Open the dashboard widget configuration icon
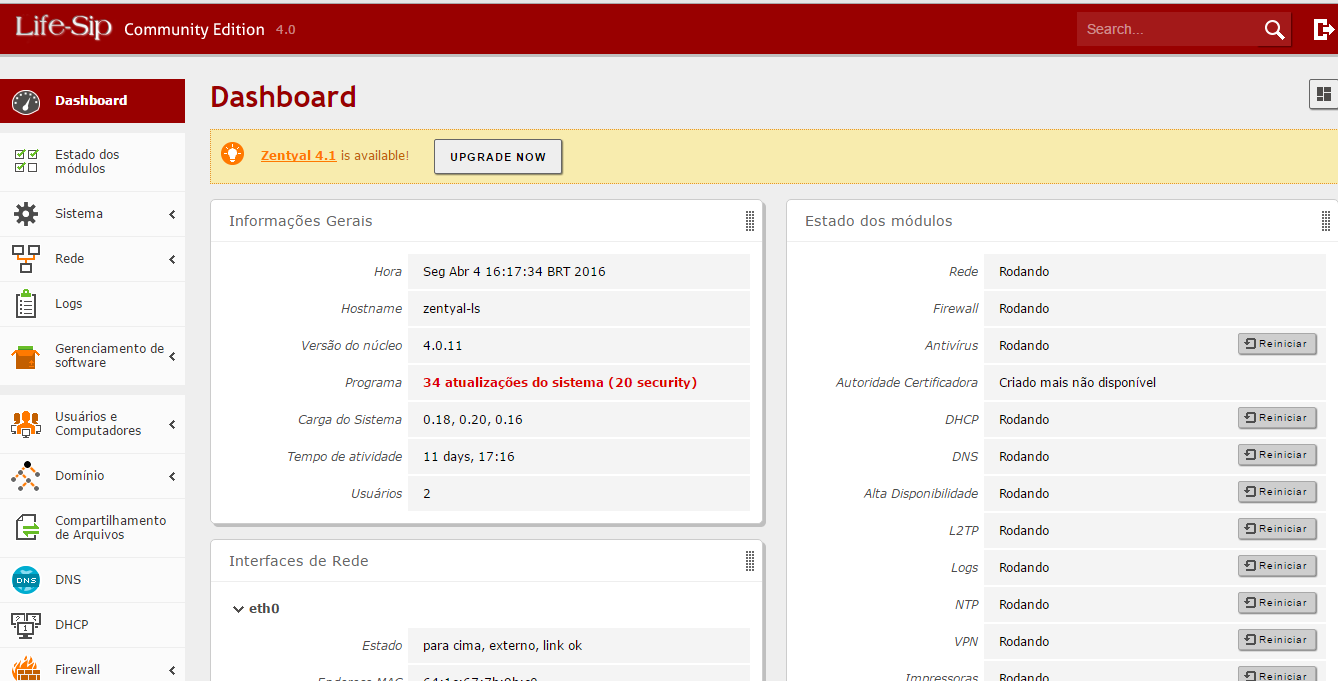This screenshot has height=681, width=1338. [1323, 94]
